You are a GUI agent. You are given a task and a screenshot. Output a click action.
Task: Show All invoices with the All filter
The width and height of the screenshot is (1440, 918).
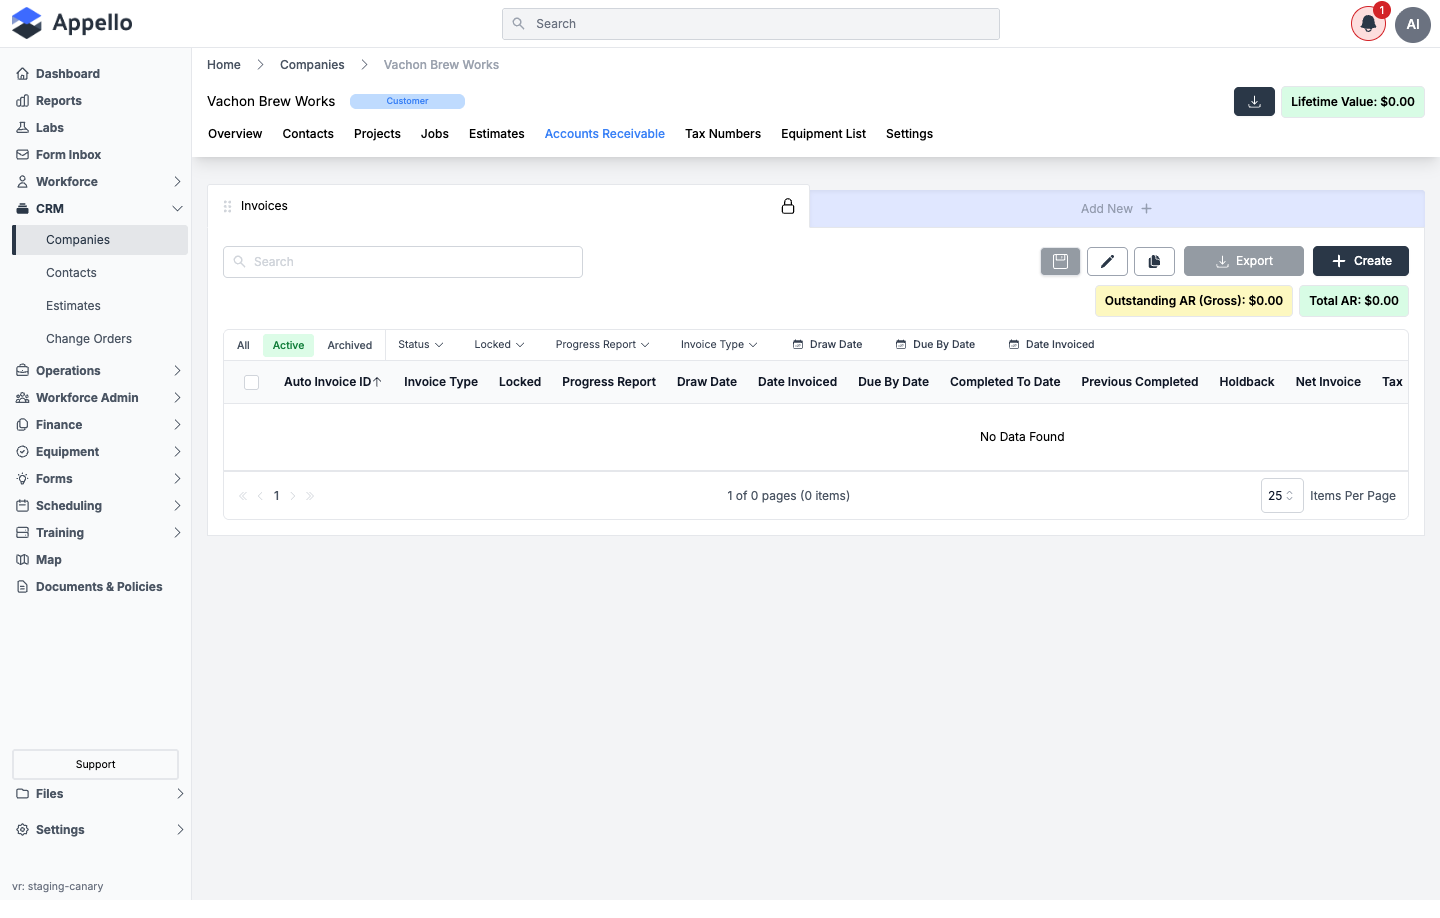(243, 345)
